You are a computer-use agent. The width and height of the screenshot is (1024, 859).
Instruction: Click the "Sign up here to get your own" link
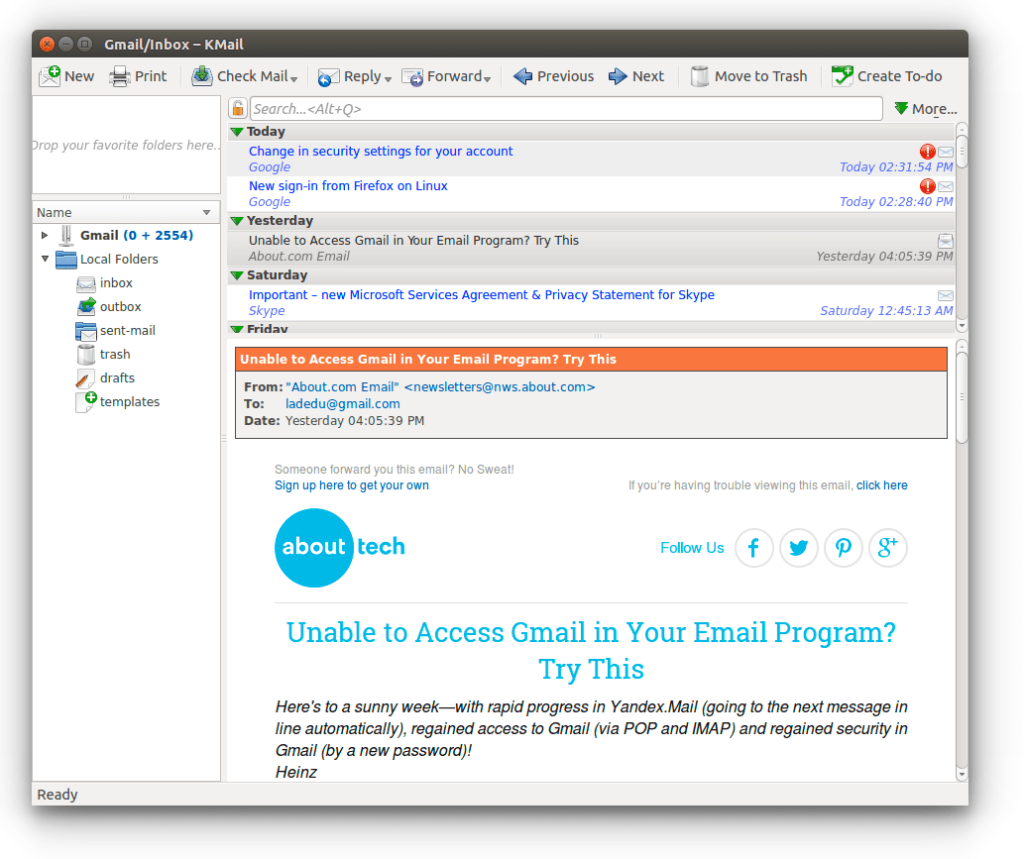351,485
